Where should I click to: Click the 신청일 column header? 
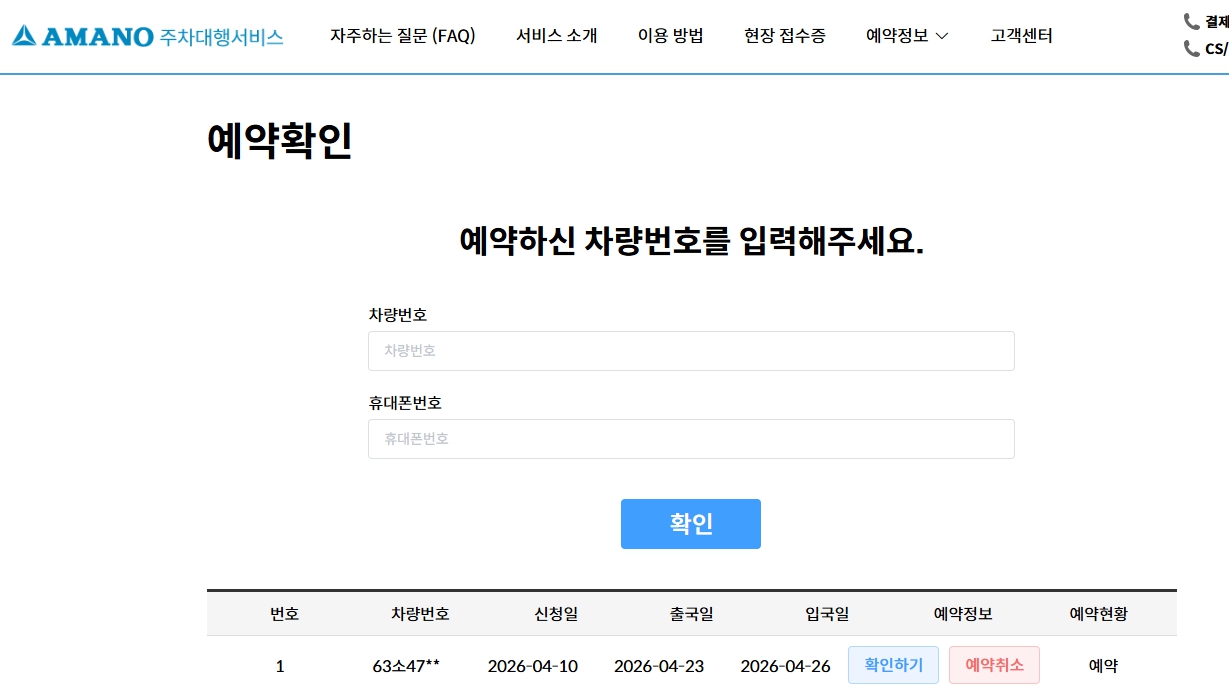point(556,614)
